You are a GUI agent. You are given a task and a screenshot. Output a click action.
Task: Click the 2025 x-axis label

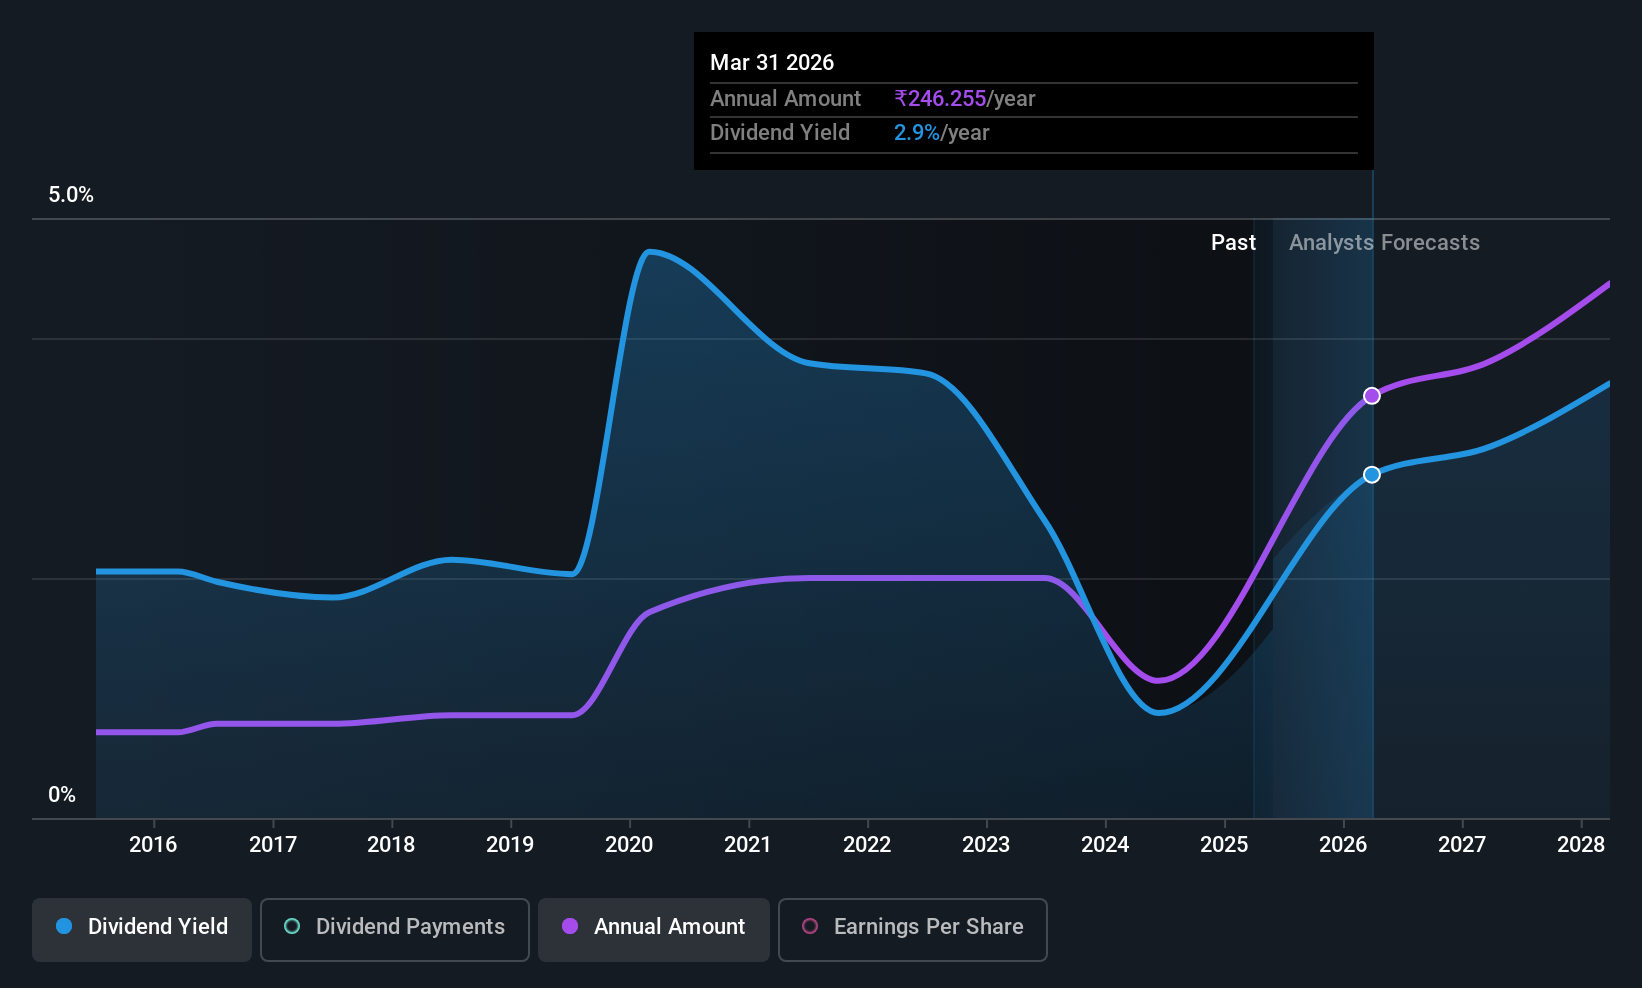tap(1224, 844)
